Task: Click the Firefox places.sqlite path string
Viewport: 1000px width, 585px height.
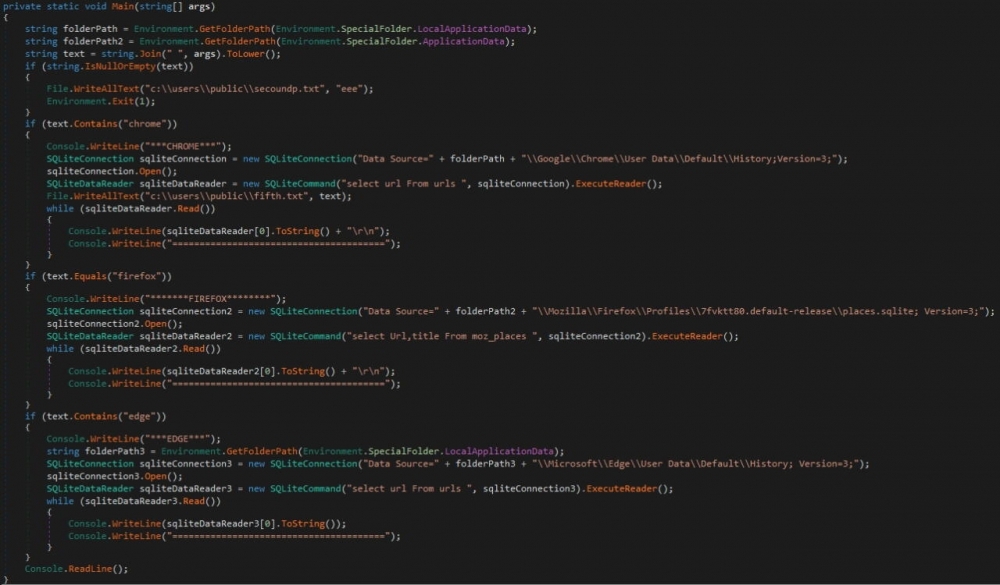Action: coord(761,311)
